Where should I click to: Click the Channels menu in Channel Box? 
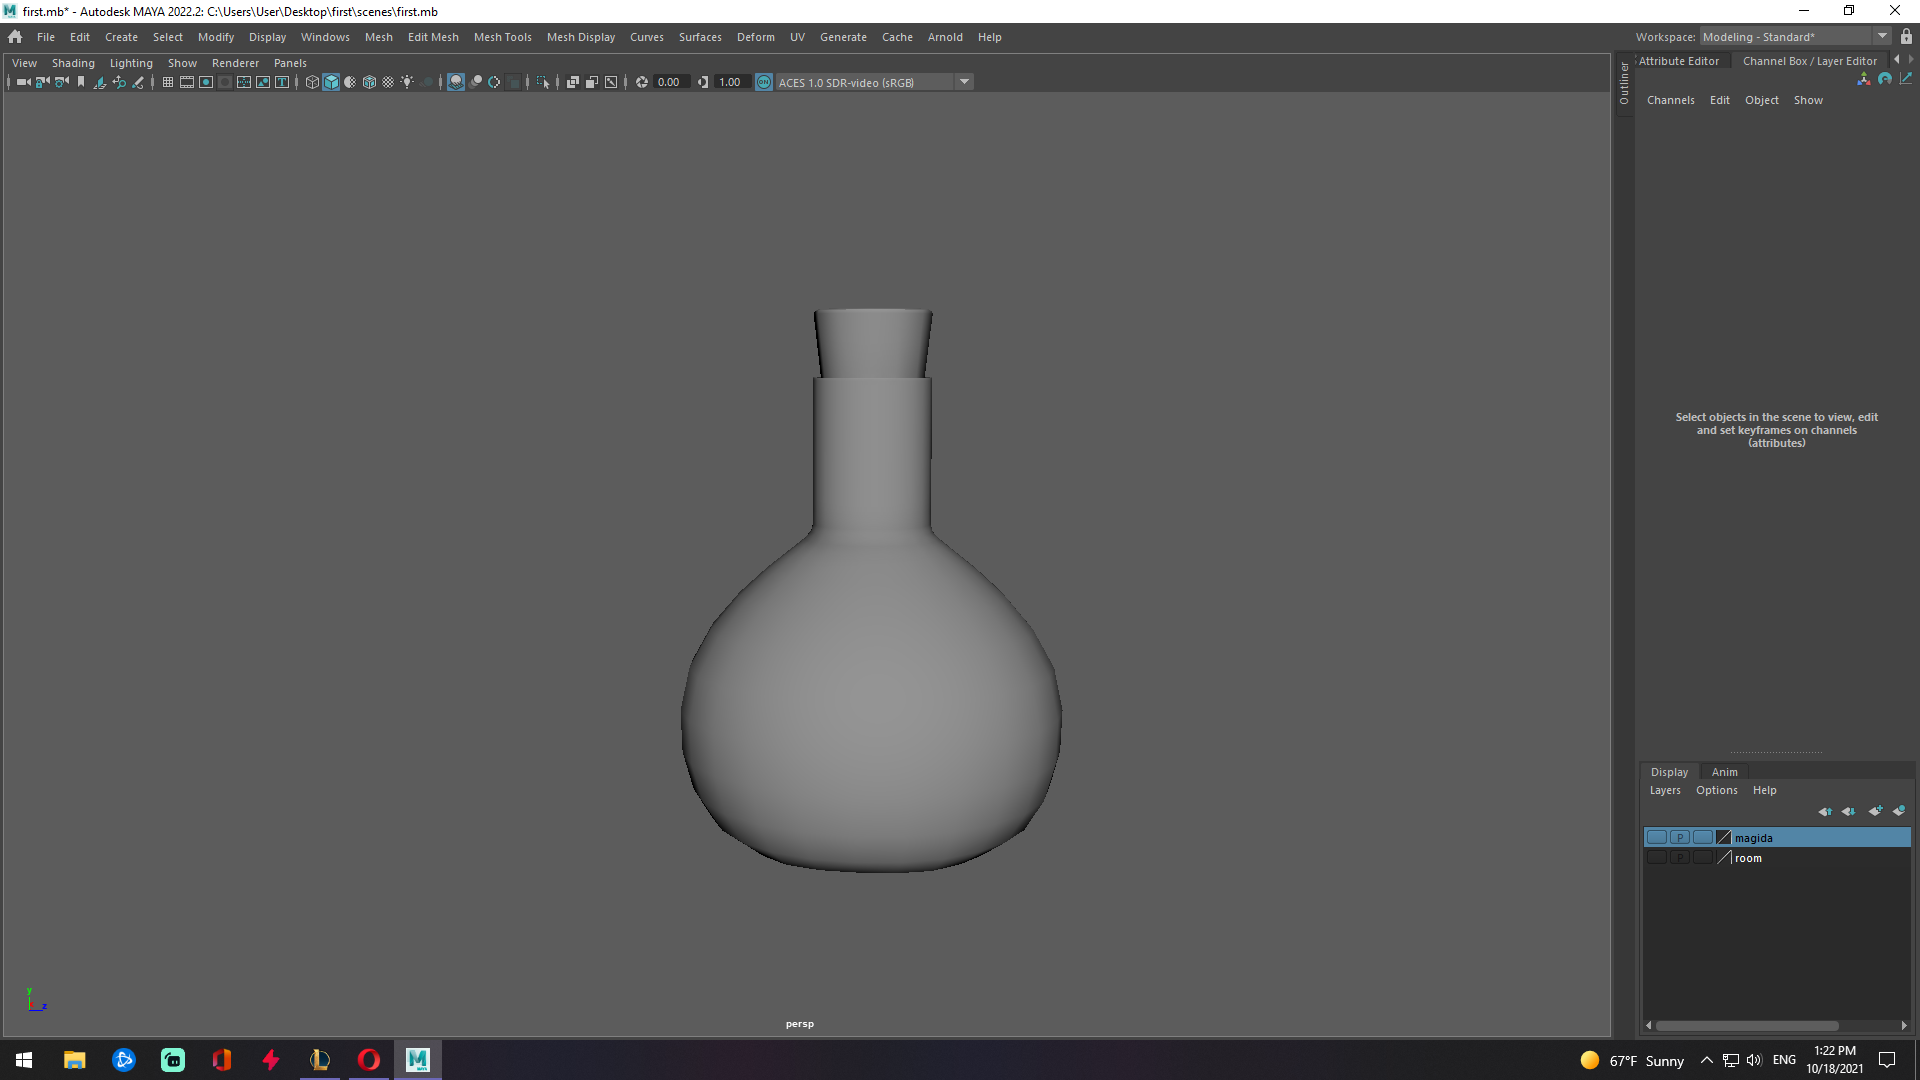pyautogui.click(x=1670, y=100)
